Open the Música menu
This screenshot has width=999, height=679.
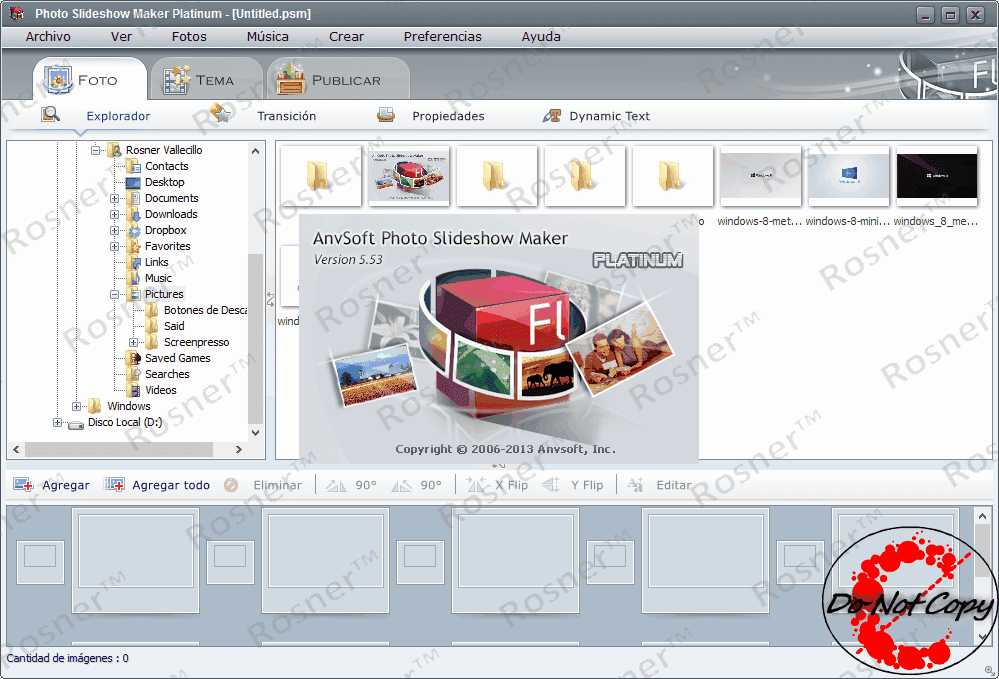(268, 36)
